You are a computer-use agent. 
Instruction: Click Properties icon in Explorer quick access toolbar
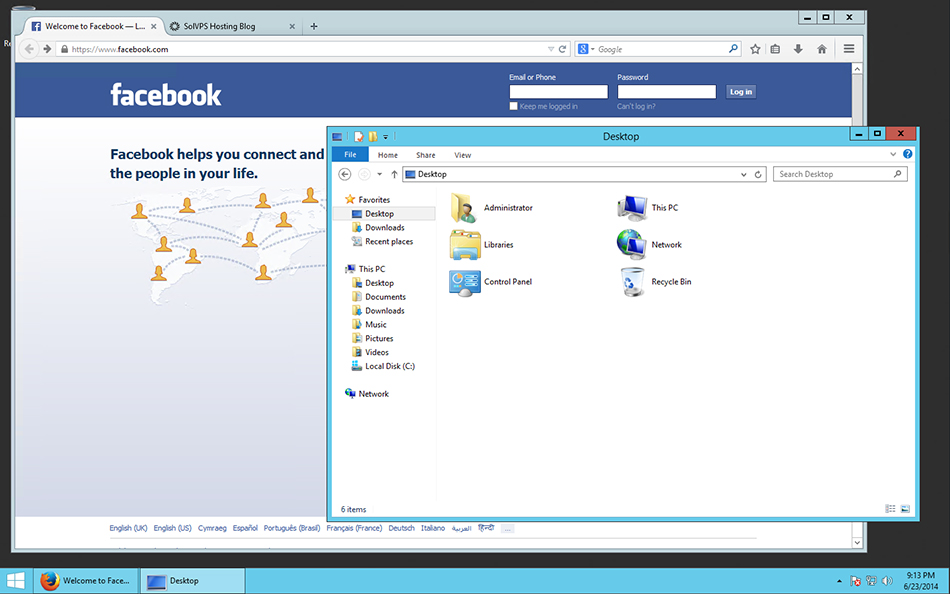(x=359, y=136)
